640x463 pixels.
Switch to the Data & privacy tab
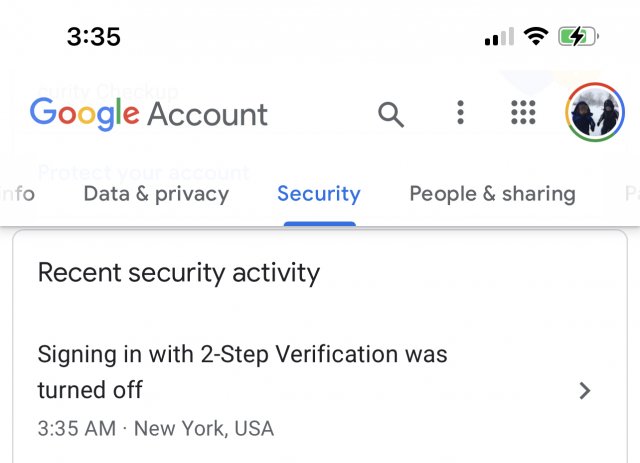tap(156, 194)
